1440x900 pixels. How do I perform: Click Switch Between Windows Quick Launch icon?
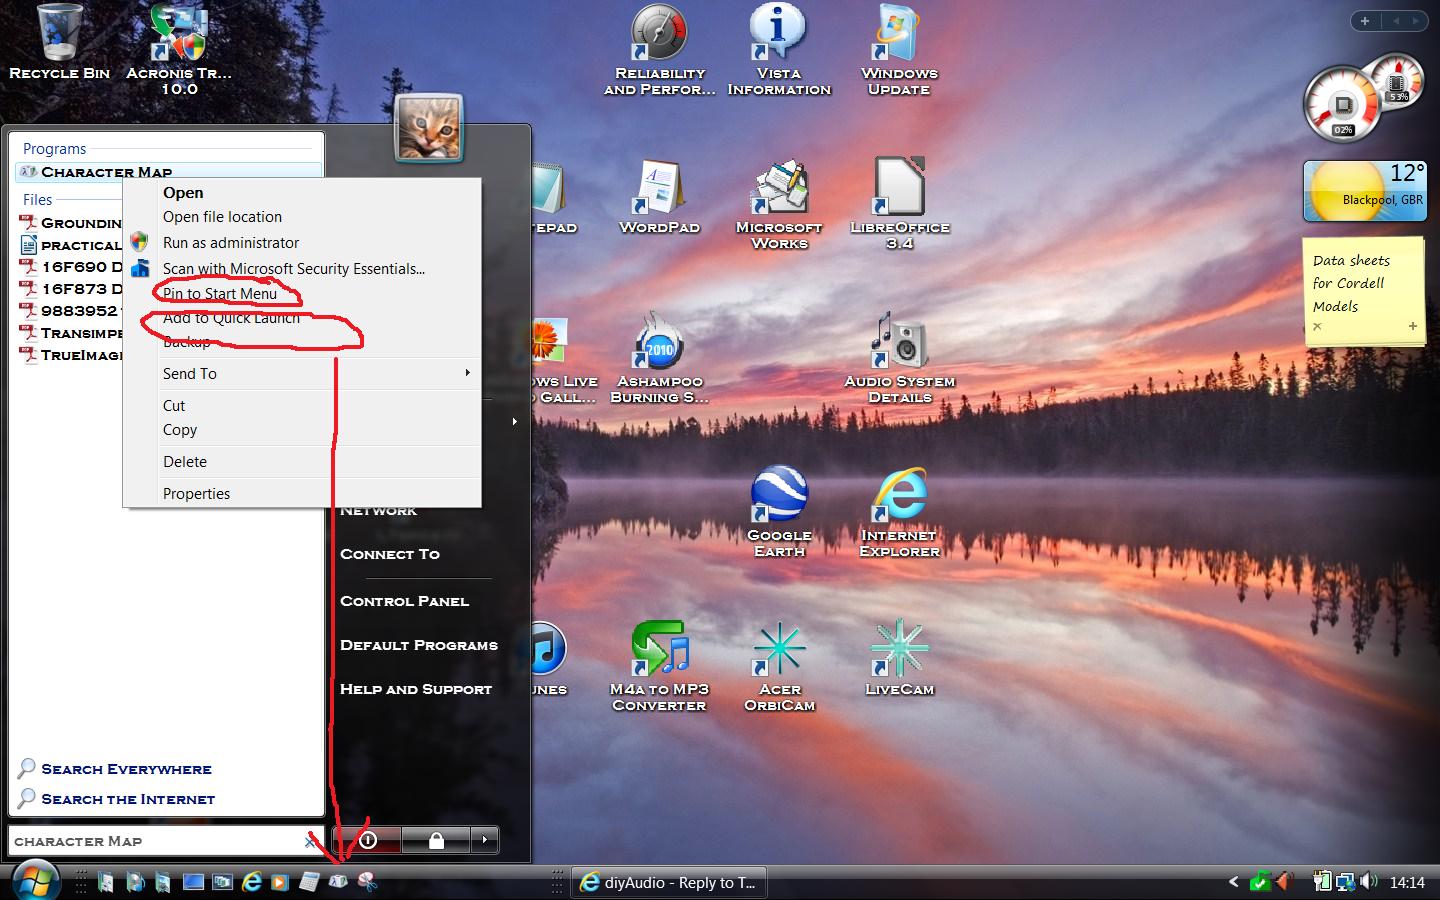222,882
